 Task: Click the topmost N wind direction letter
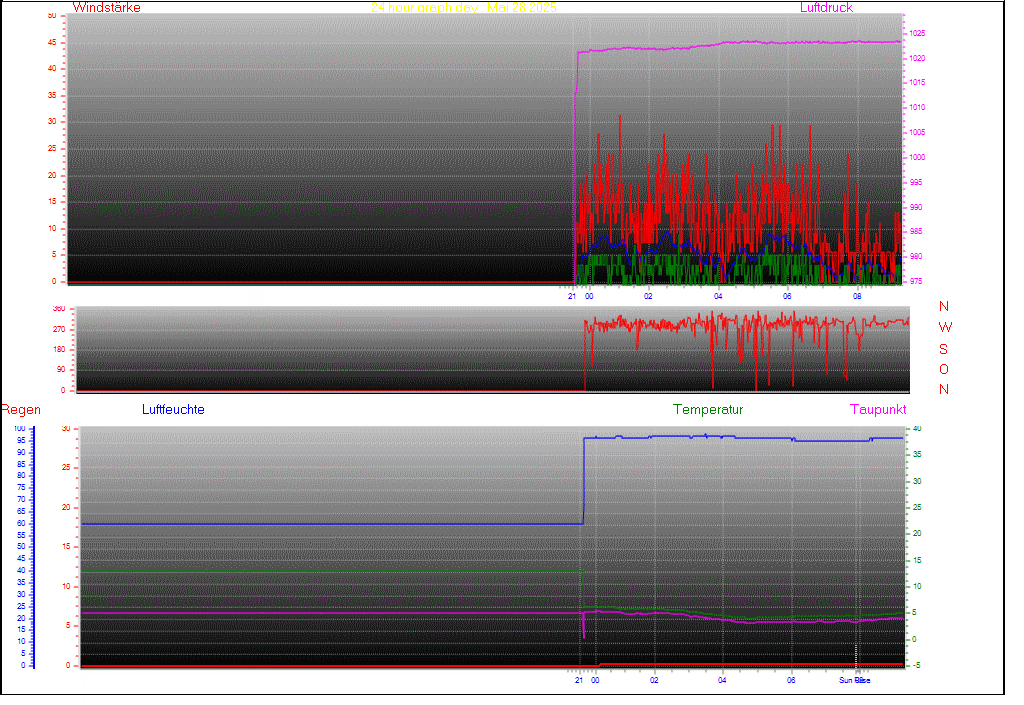(944, 307)
